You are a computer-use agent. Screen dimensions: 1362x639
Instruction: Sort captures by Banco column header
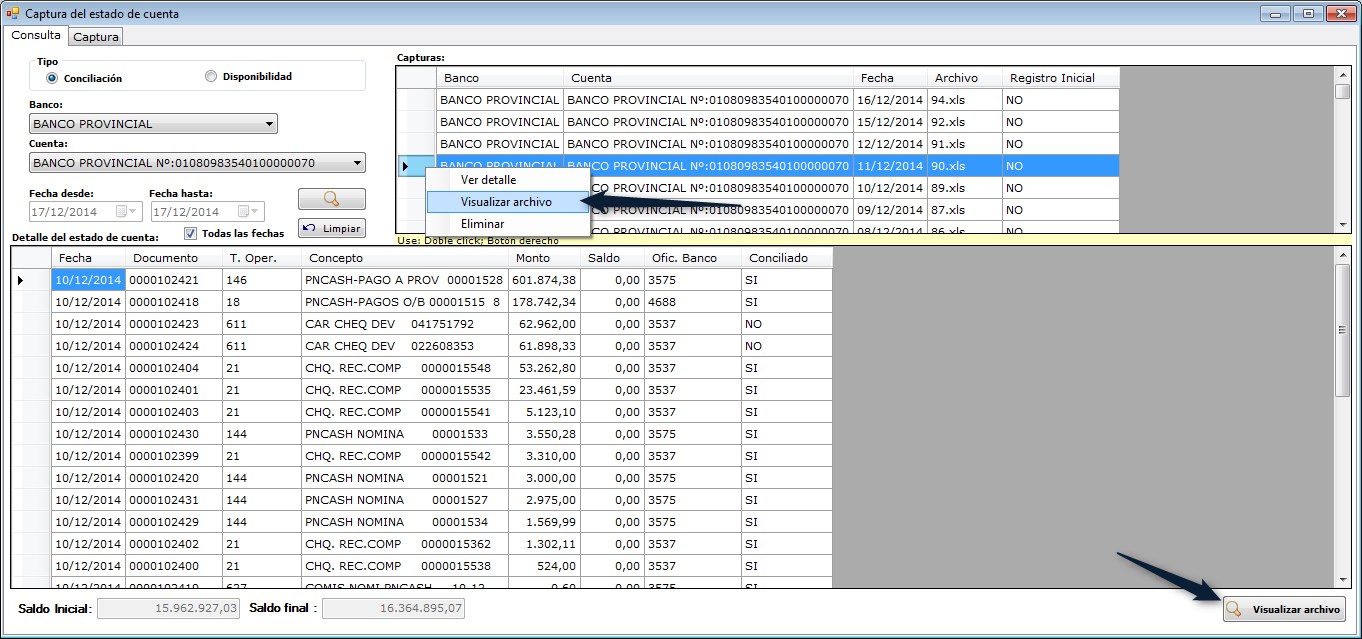500,78
